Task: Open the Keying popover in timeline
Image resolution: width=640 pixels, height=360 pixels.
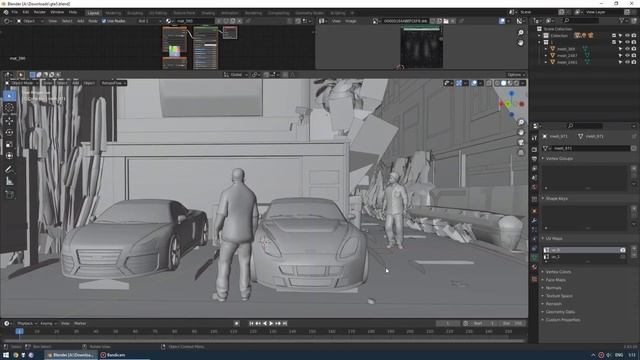Action: tap(48, 323)
